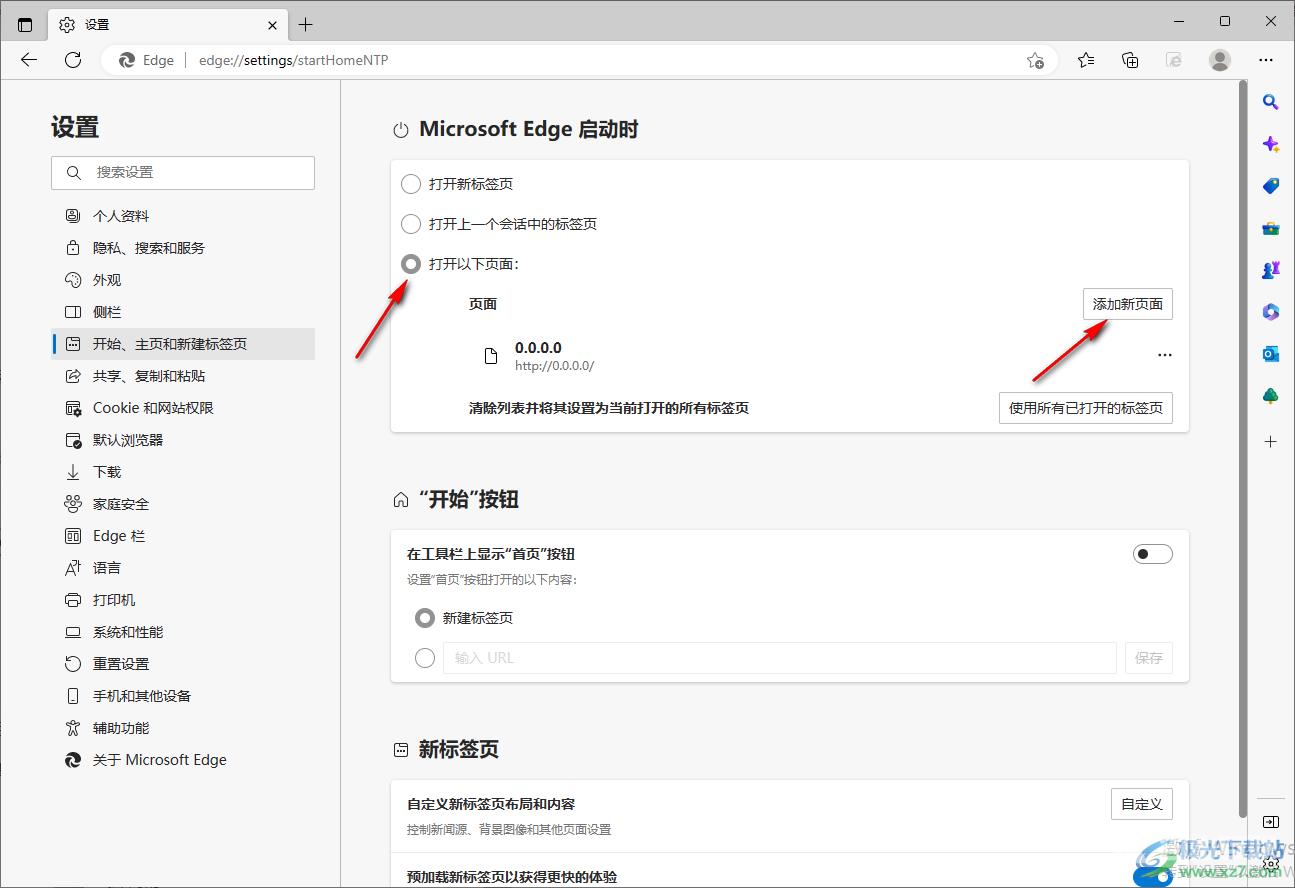
Task: Open sidebar Search icon
Action: (x=1270, y=101)
